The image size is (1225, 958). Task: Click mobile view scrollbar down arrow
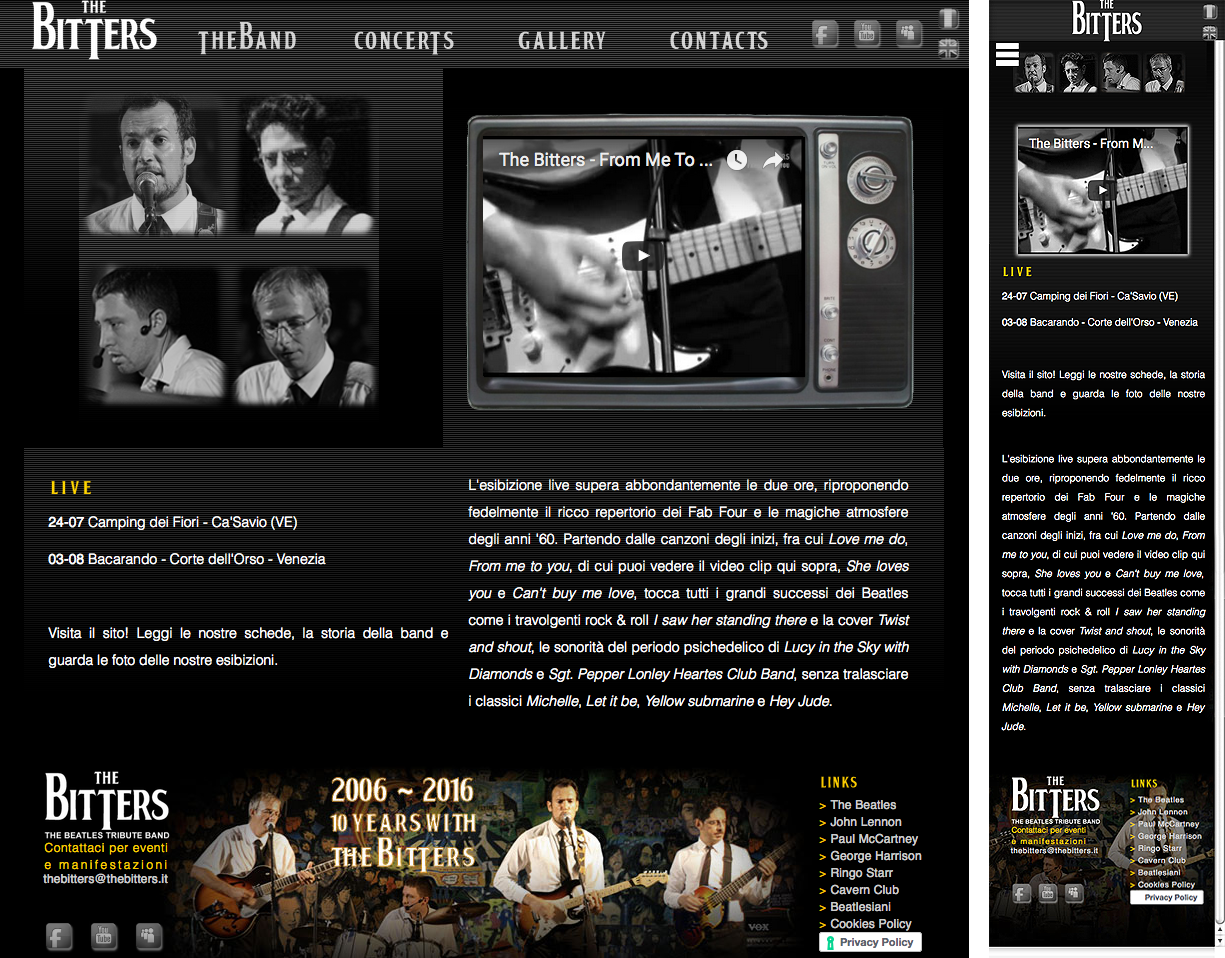click(x=1220, y=939)
